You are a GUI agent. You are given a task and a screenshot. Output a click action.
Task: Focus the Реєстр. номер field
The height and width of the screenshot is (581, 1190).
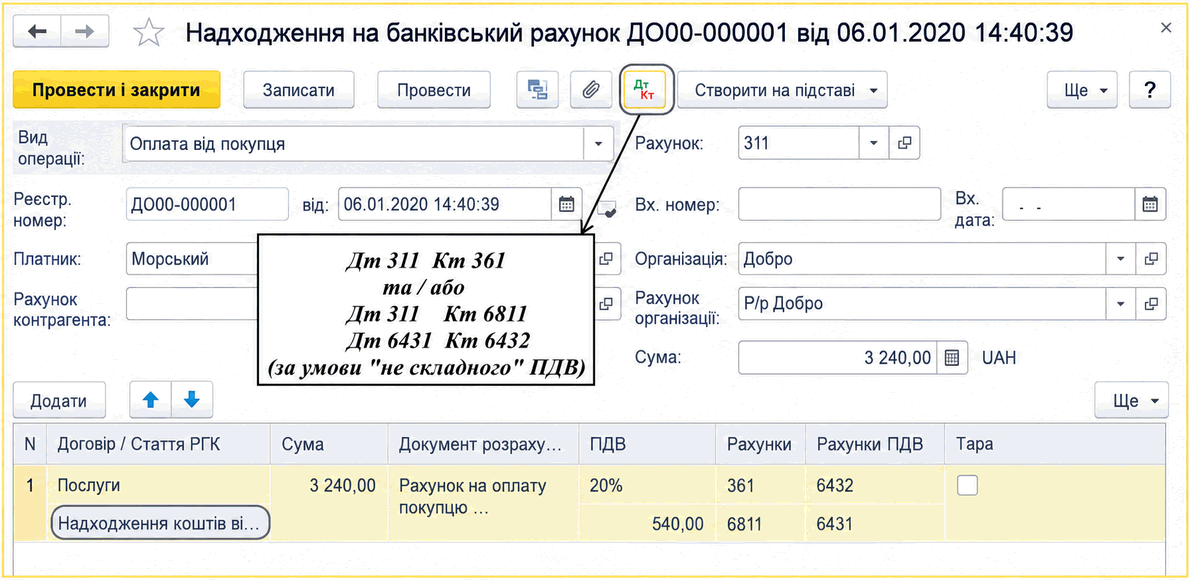pos(207,204)
